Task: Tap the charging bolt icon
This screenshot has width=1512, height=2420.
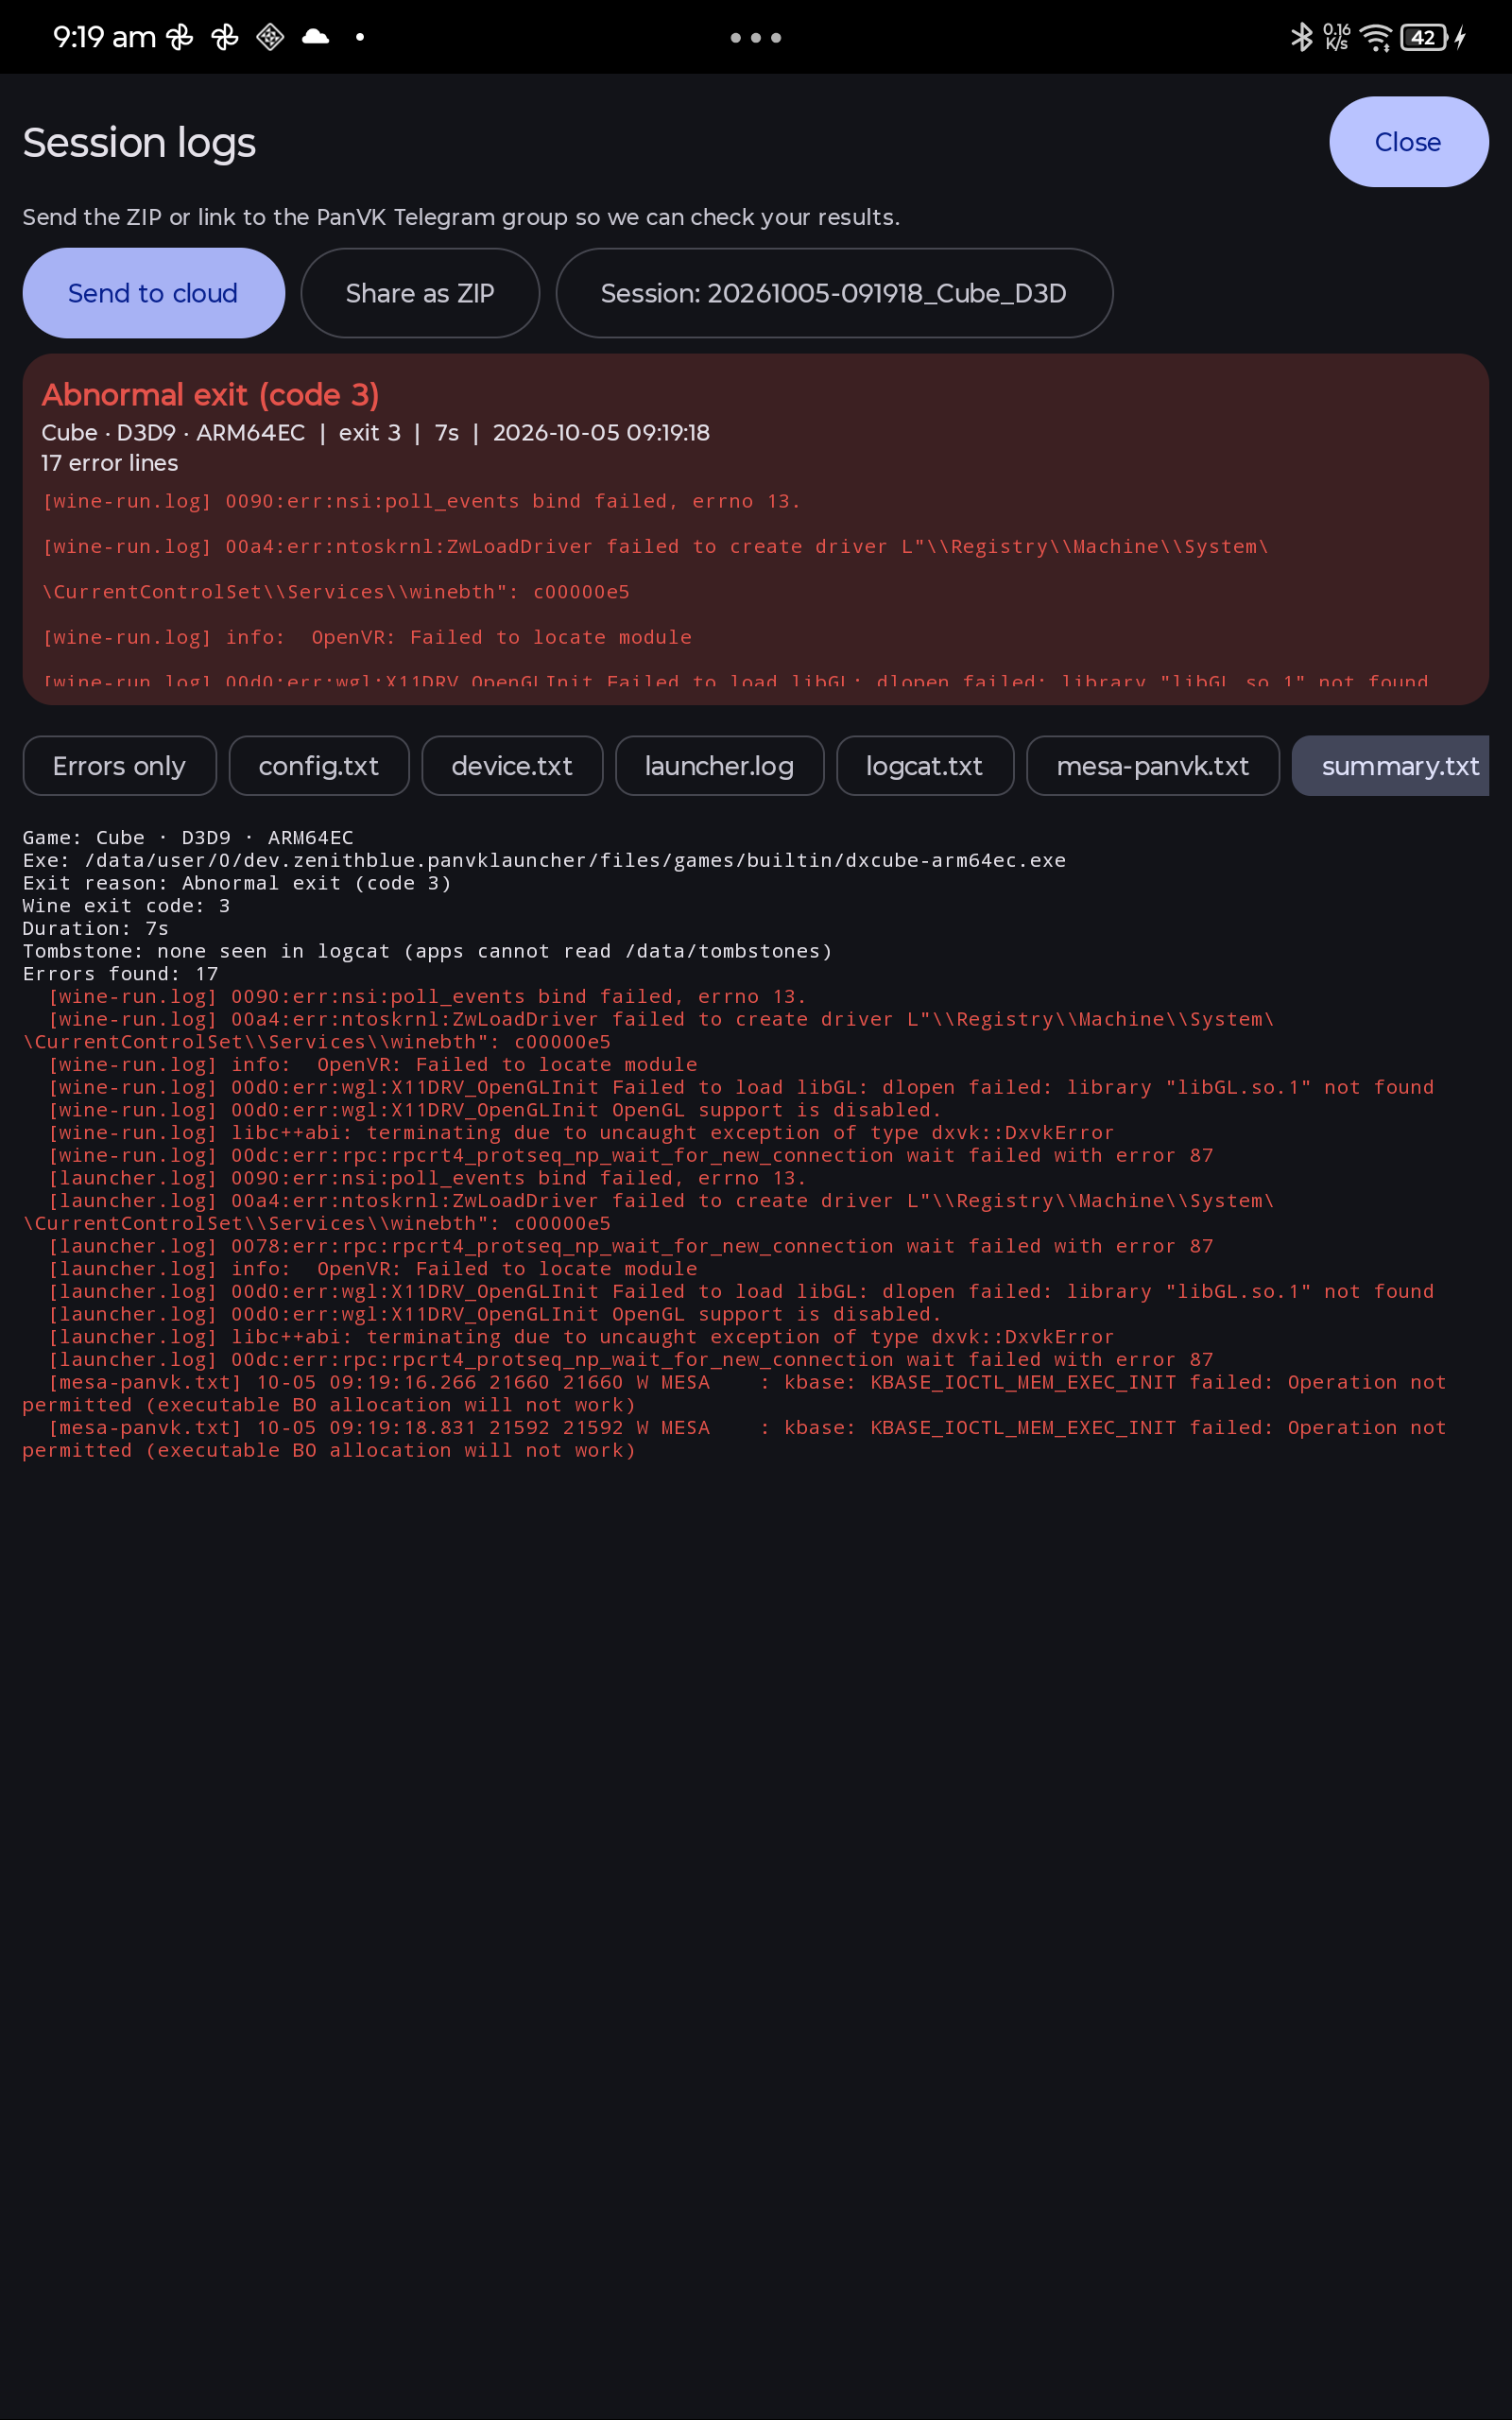Action: pos(1460,38)
